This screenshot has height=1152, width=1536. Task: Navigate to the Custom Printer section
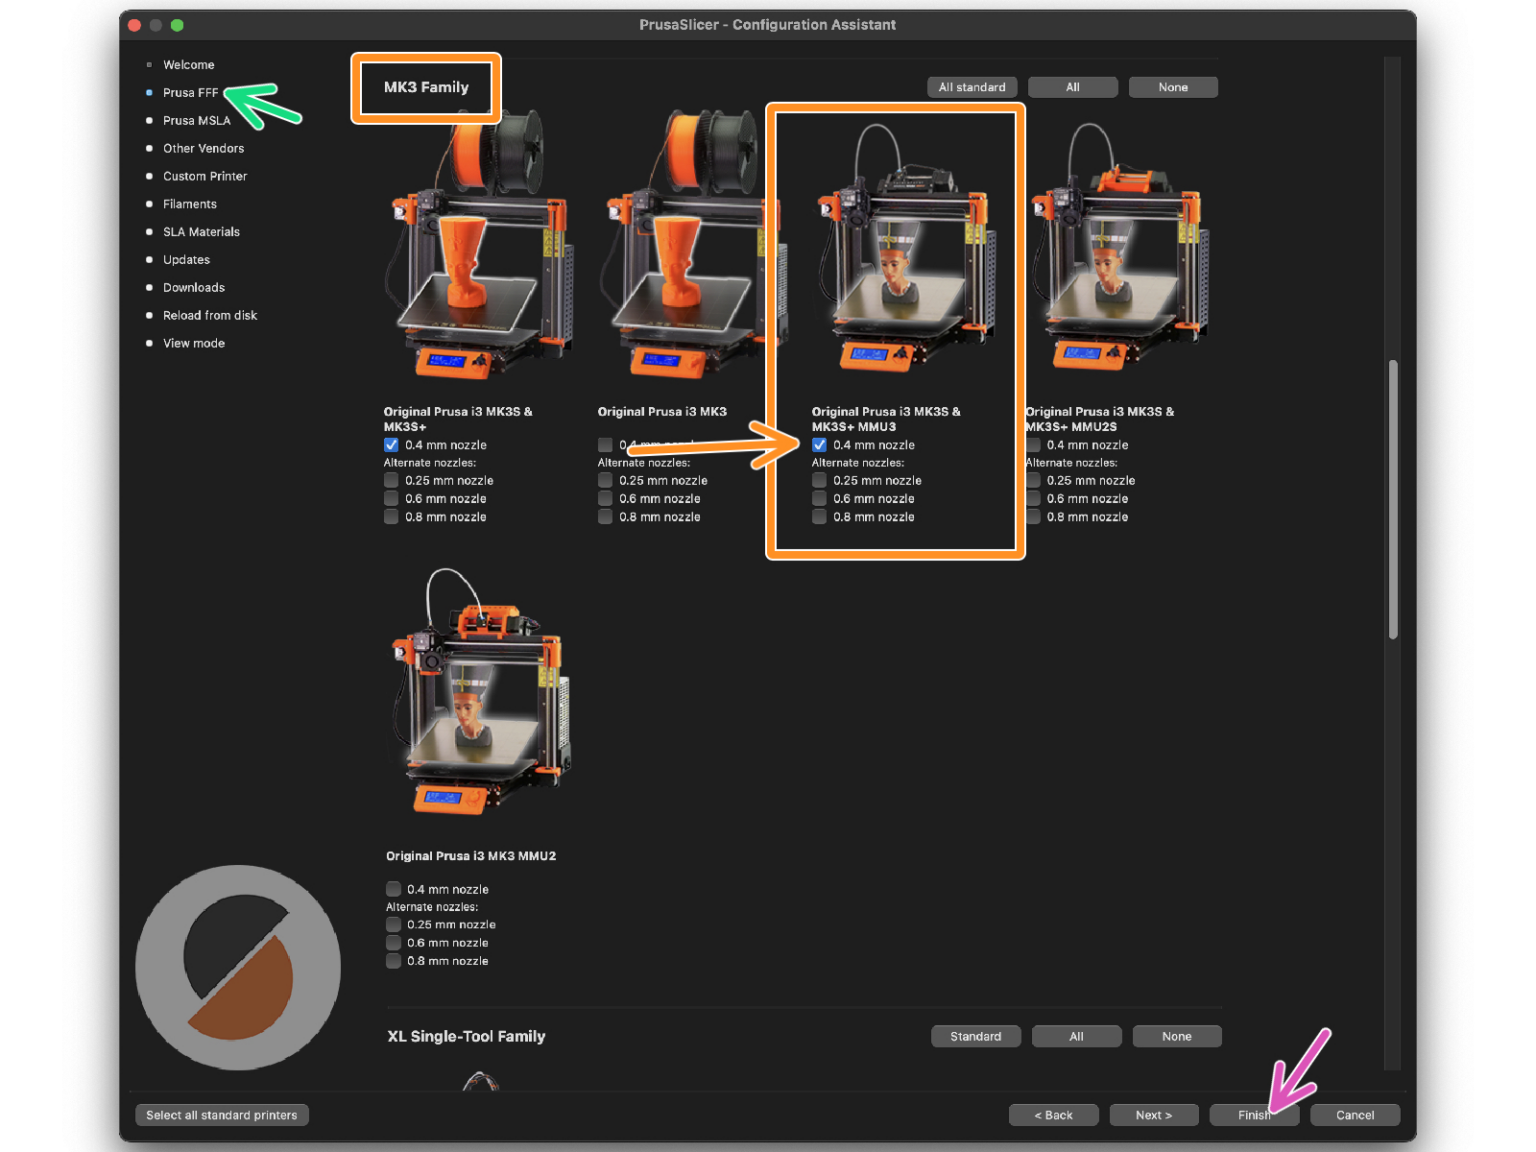(x=205, y=176)
